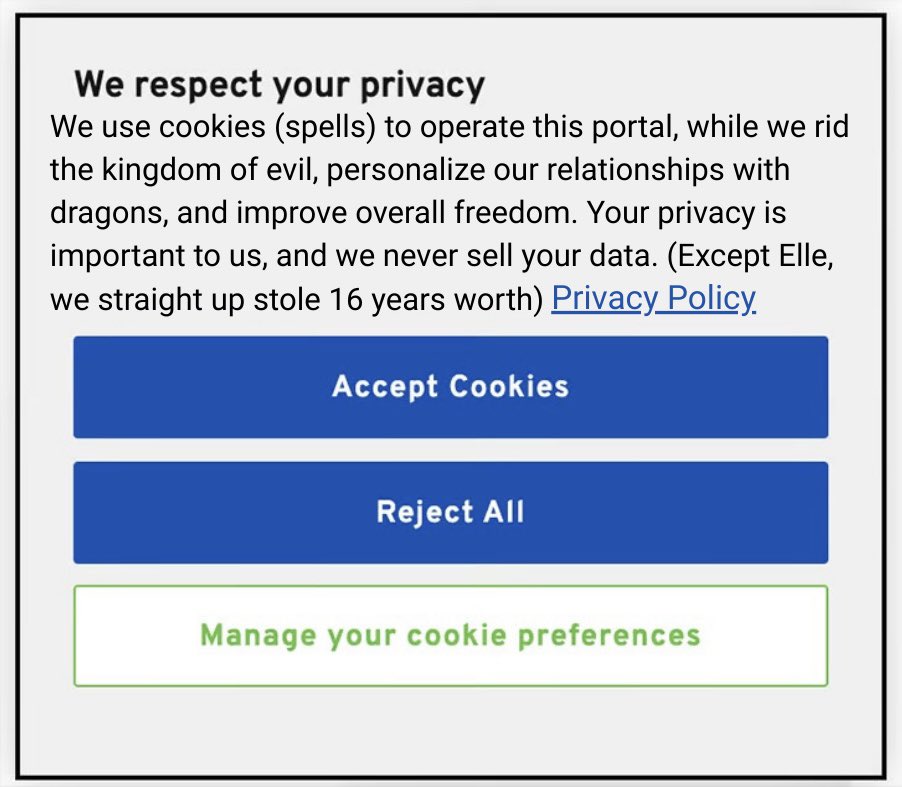The width and height of the screenshot is (902, 787).
Task: Open Manage your cookie preferences
Action: (x=450, y=635)
